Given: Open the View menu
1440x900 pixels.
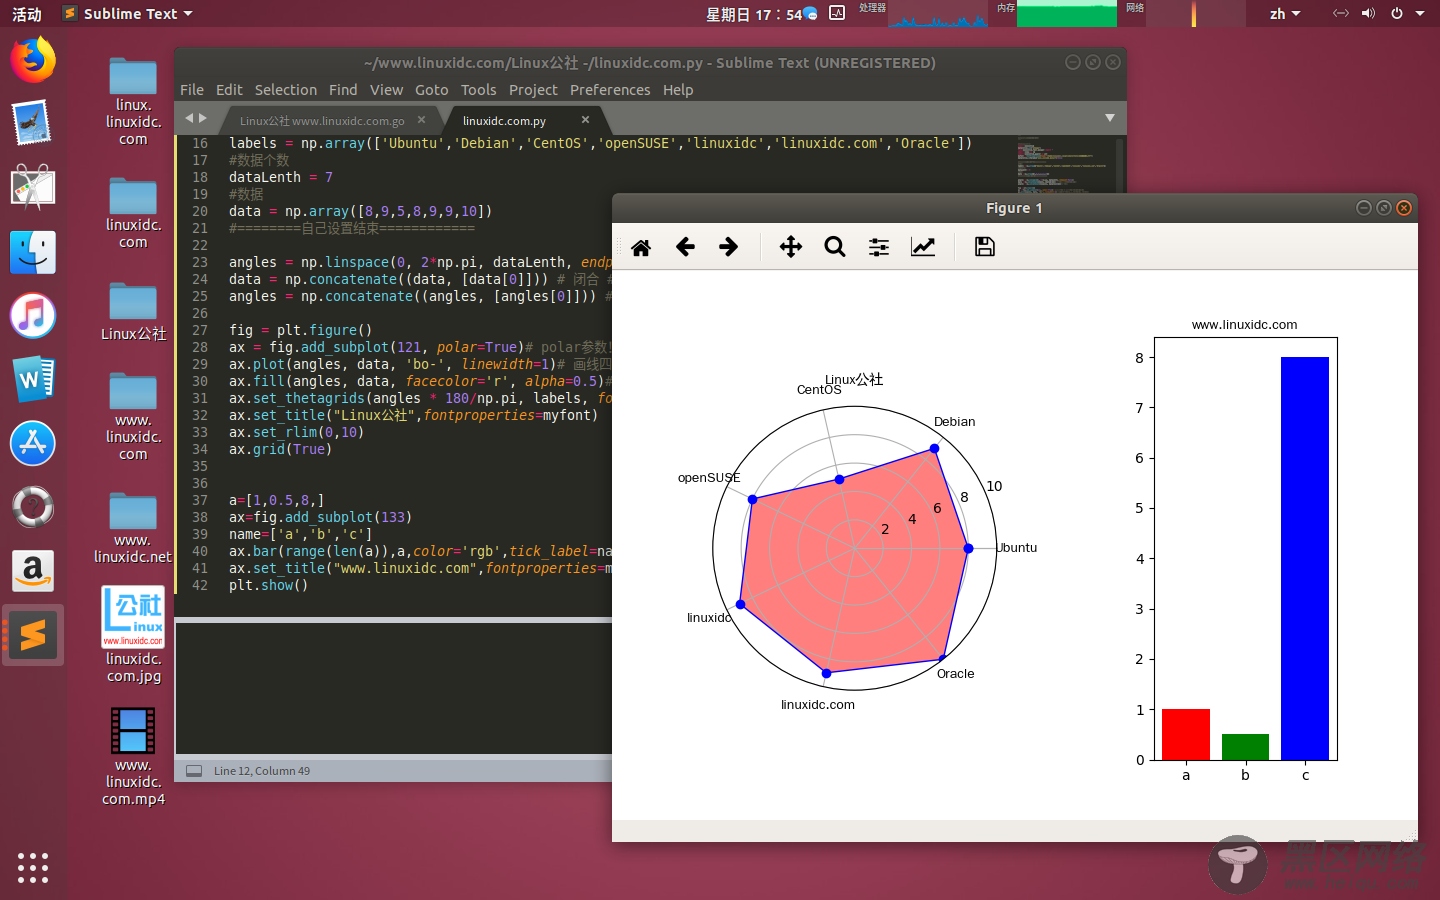Looking at the screenshot, I should tap(386, 90).
